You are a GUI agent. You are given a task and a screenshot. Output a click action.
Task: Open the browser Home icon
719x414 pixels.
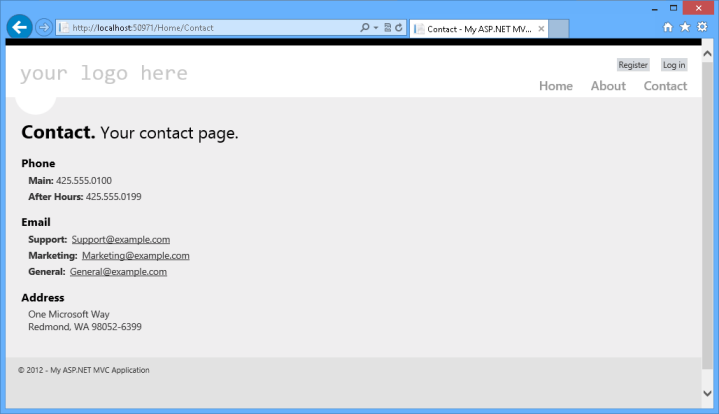[668, 27]
